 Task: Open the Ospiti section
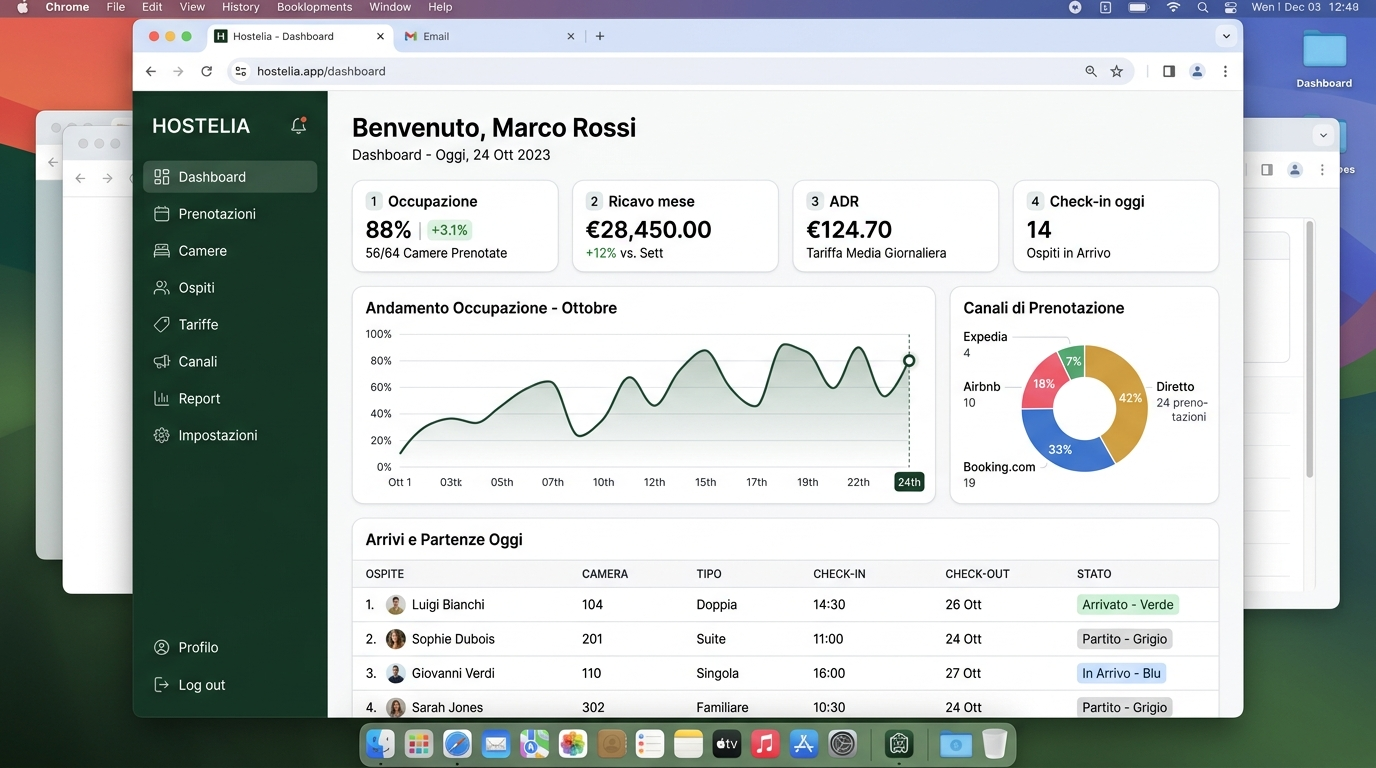coord(230,288)
